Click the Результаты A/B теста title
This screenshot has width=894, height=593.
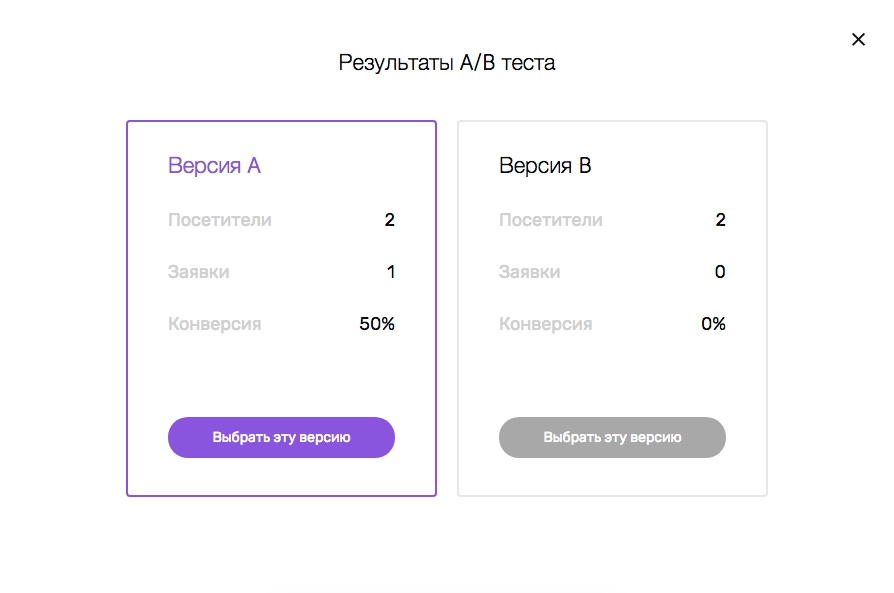(446, 63)
